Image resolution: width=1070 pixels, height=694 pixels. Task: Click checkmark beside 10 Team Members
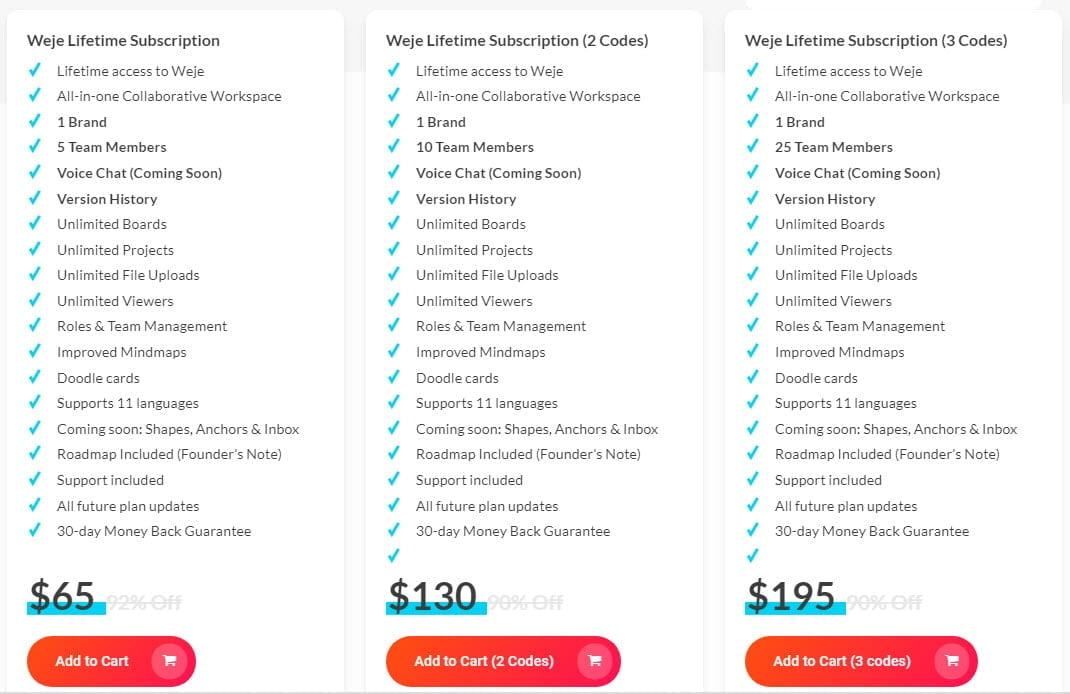[x=394, y=147]
